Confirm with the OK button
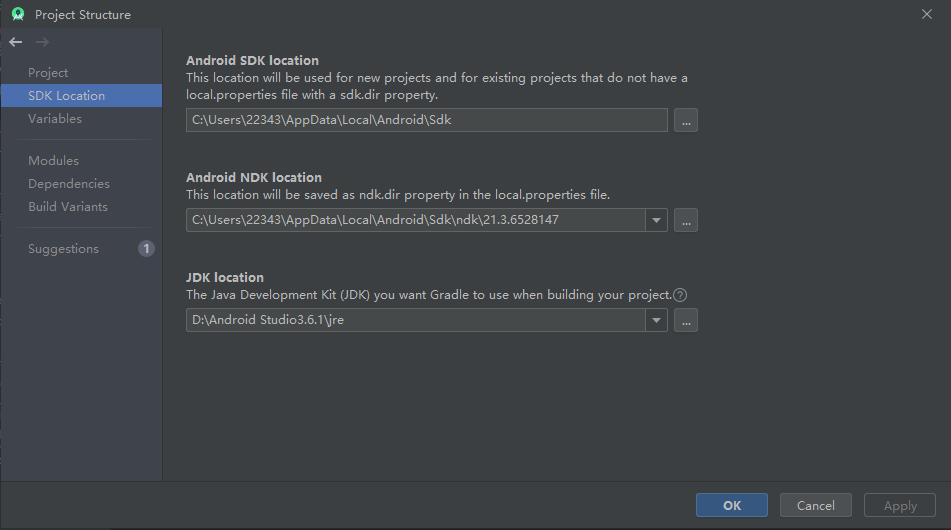Screen dimensions: 951x530 (x=732, y=505)
